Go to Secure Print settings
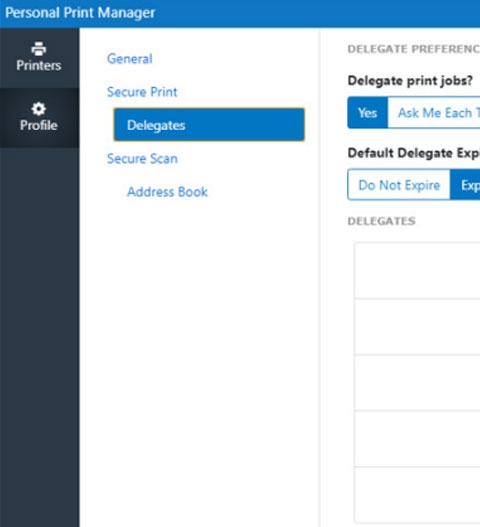The width and height of the screenshot is (480, 527). pyautogui.click(x=142, y=92)
